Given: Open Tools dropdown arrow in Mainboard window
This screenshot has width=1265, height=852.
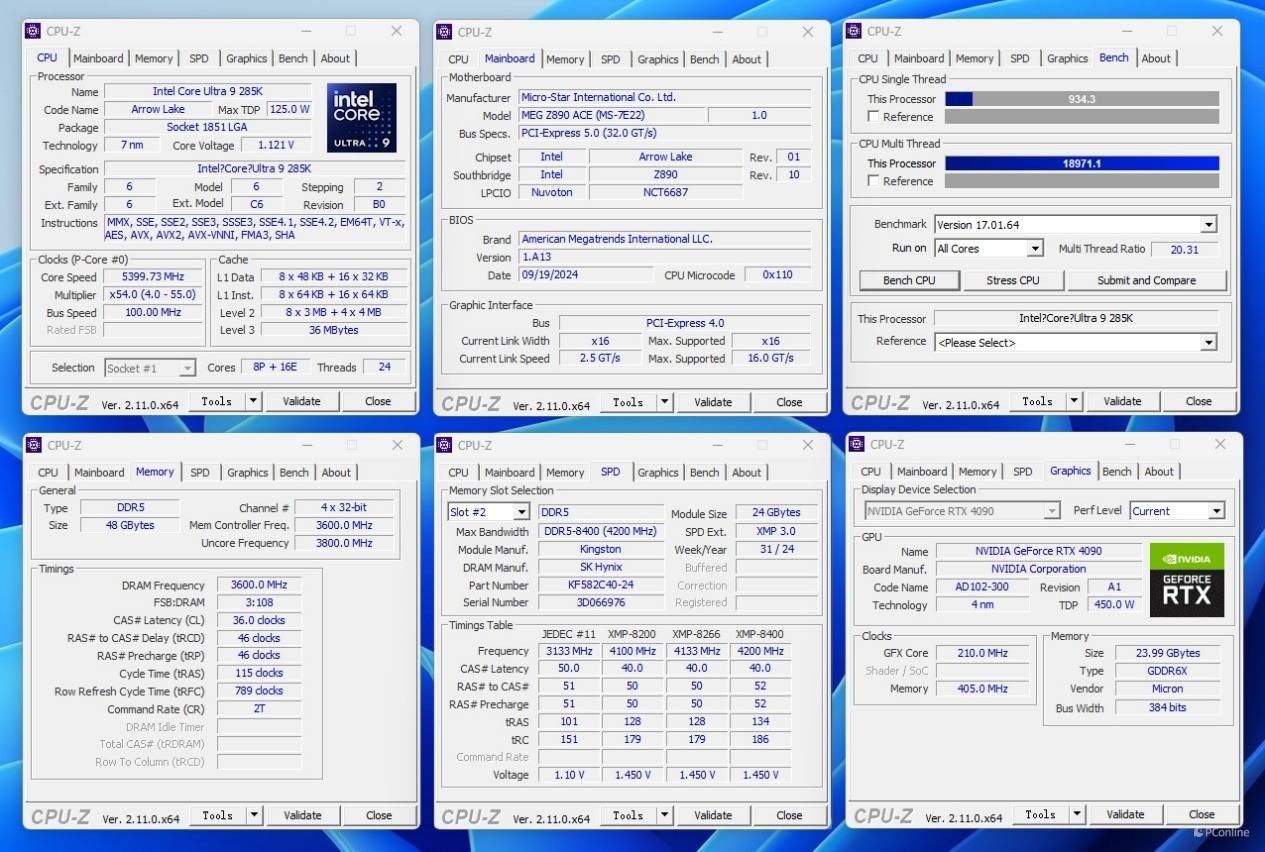Looking at the screenshot, I should (x=665, y=402).
